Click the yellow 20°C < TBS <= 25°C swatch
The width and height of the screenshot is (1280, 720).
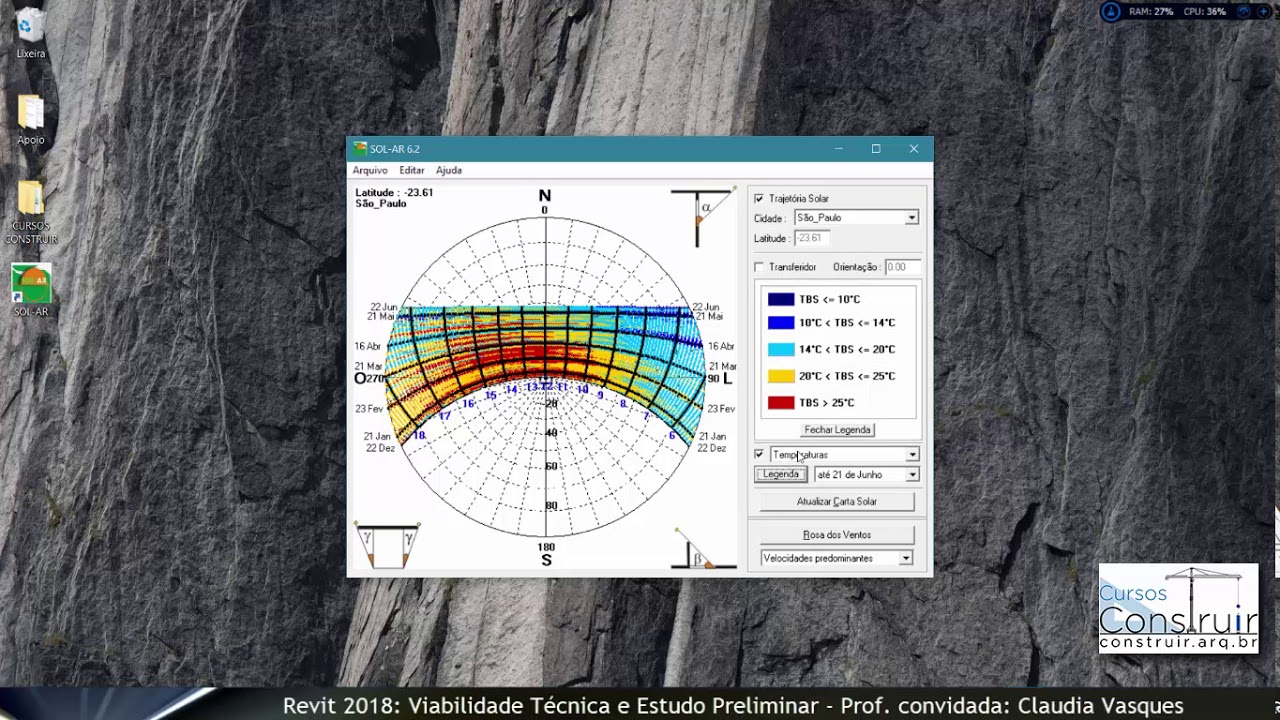tap(781, 376)
